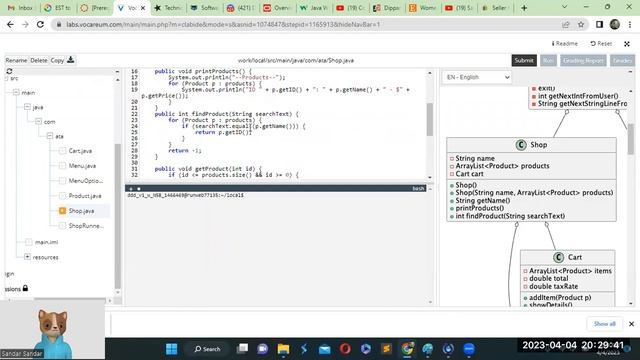Open File Explorer from taskbar
This screenshot has width=640, height=360.
283,349
